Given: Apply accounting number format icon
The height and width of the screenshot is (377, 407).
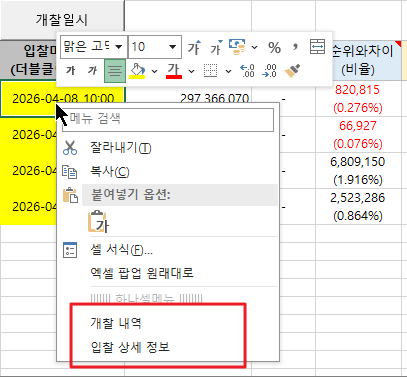Looking at the screenshot, I should (x=237, y=47).
